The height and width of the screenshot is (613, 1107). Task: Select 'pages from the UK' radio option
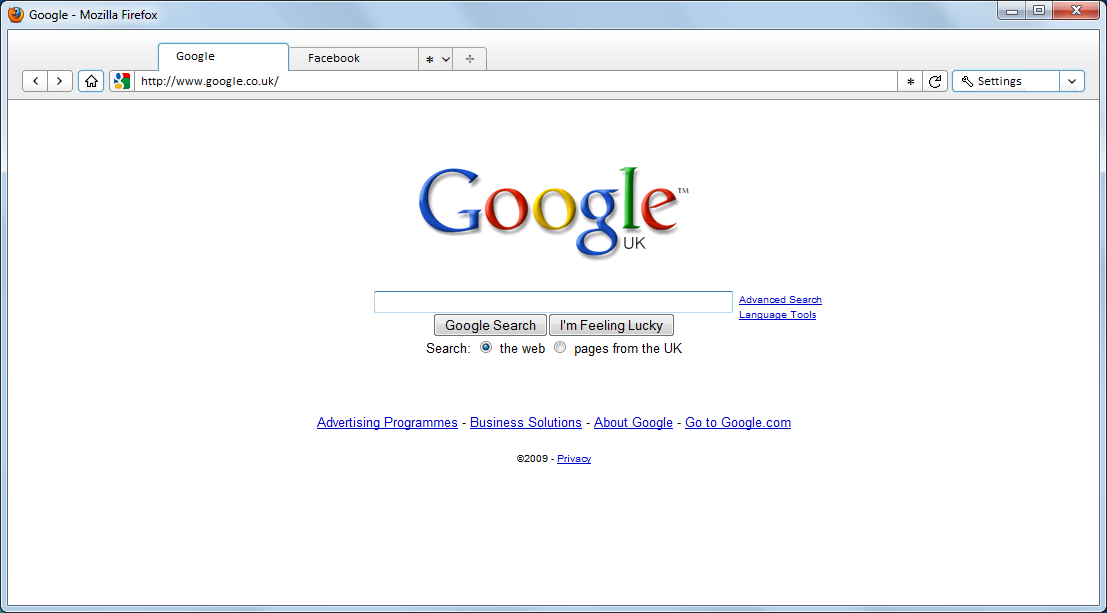560,347
